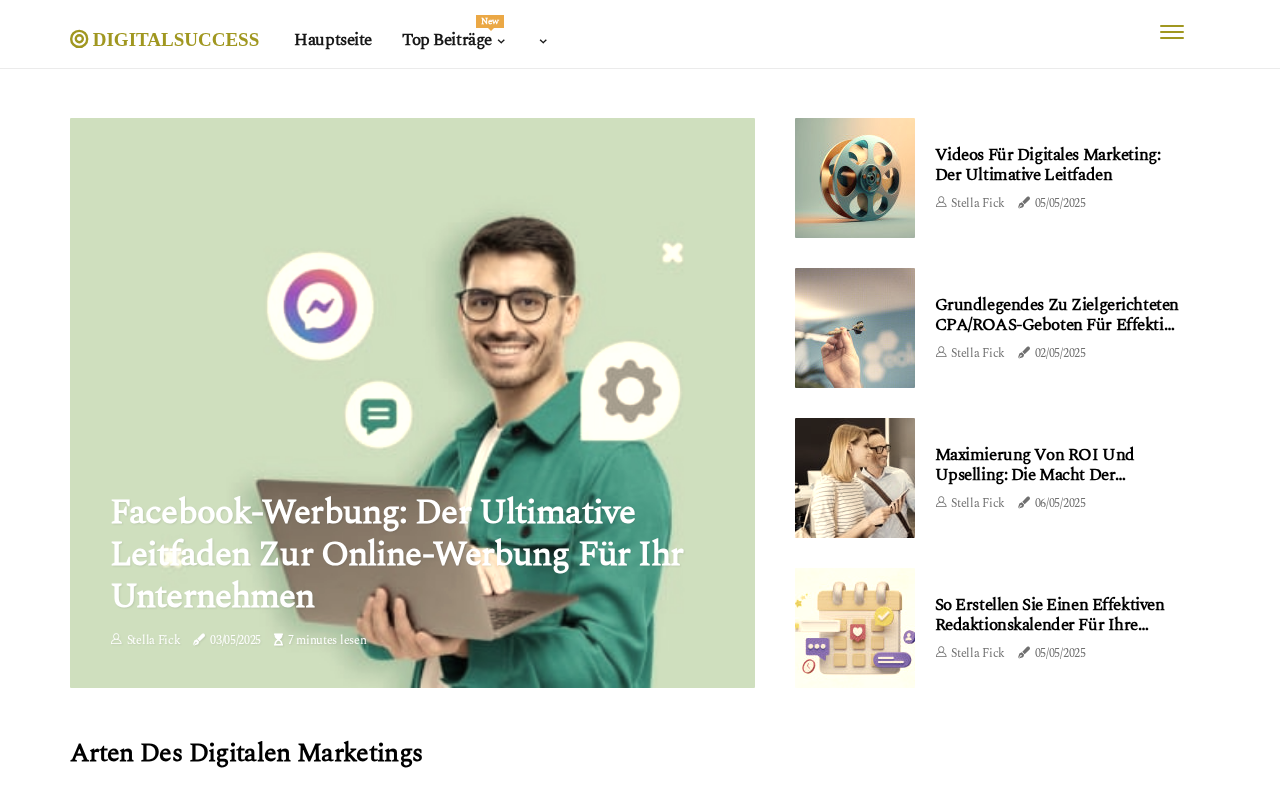1280x800 pixels.
Task: Open the Videos Für Digitales Marketing article
Action: [1048, 165]
